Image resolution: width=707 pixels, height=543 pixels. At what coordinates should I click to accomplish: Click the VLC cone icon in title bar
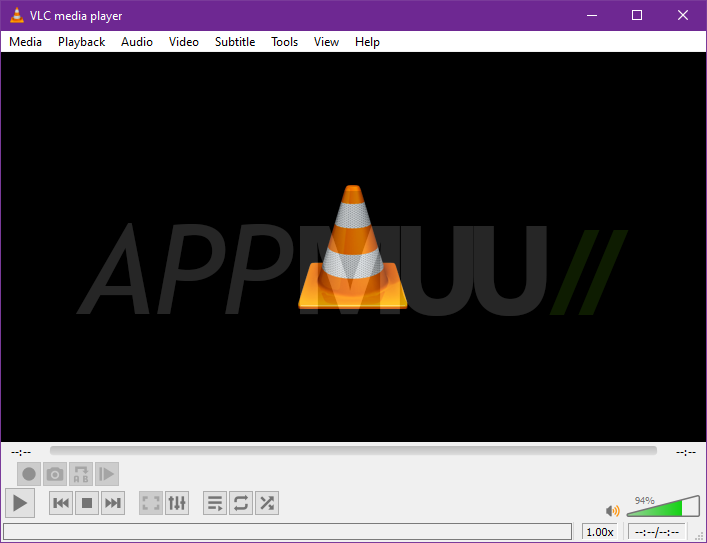17,15
